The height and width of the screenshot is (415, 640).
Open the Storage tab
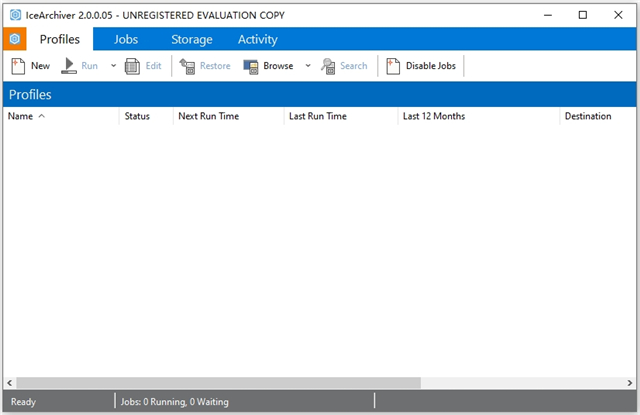pos(191,39)
